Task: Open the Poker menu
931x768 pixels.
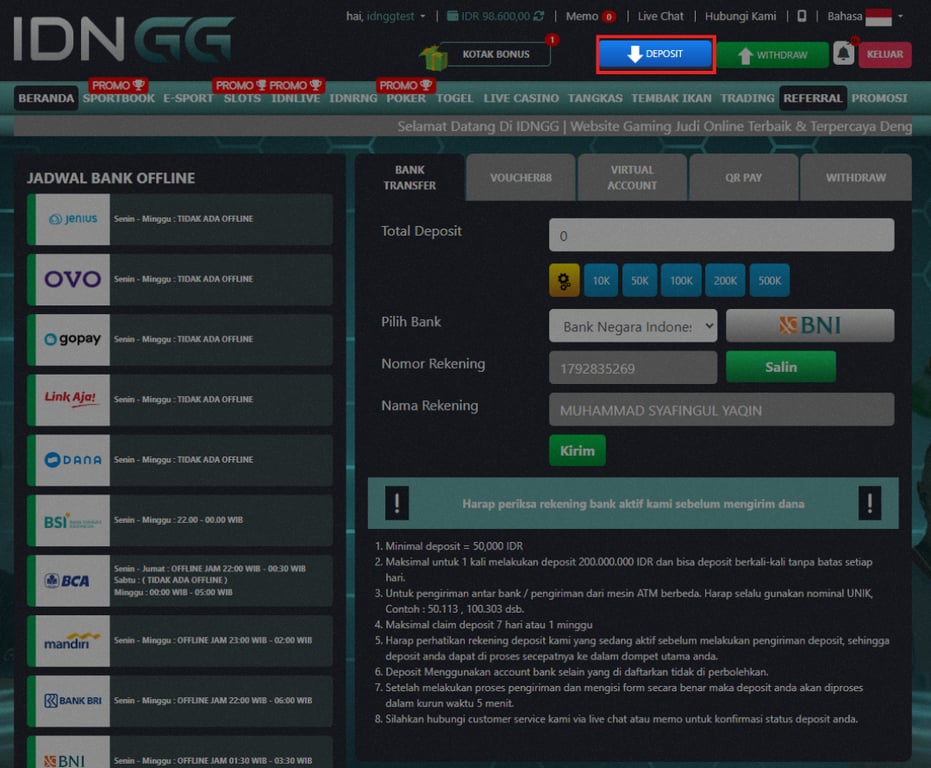Action: click(406, 99)
